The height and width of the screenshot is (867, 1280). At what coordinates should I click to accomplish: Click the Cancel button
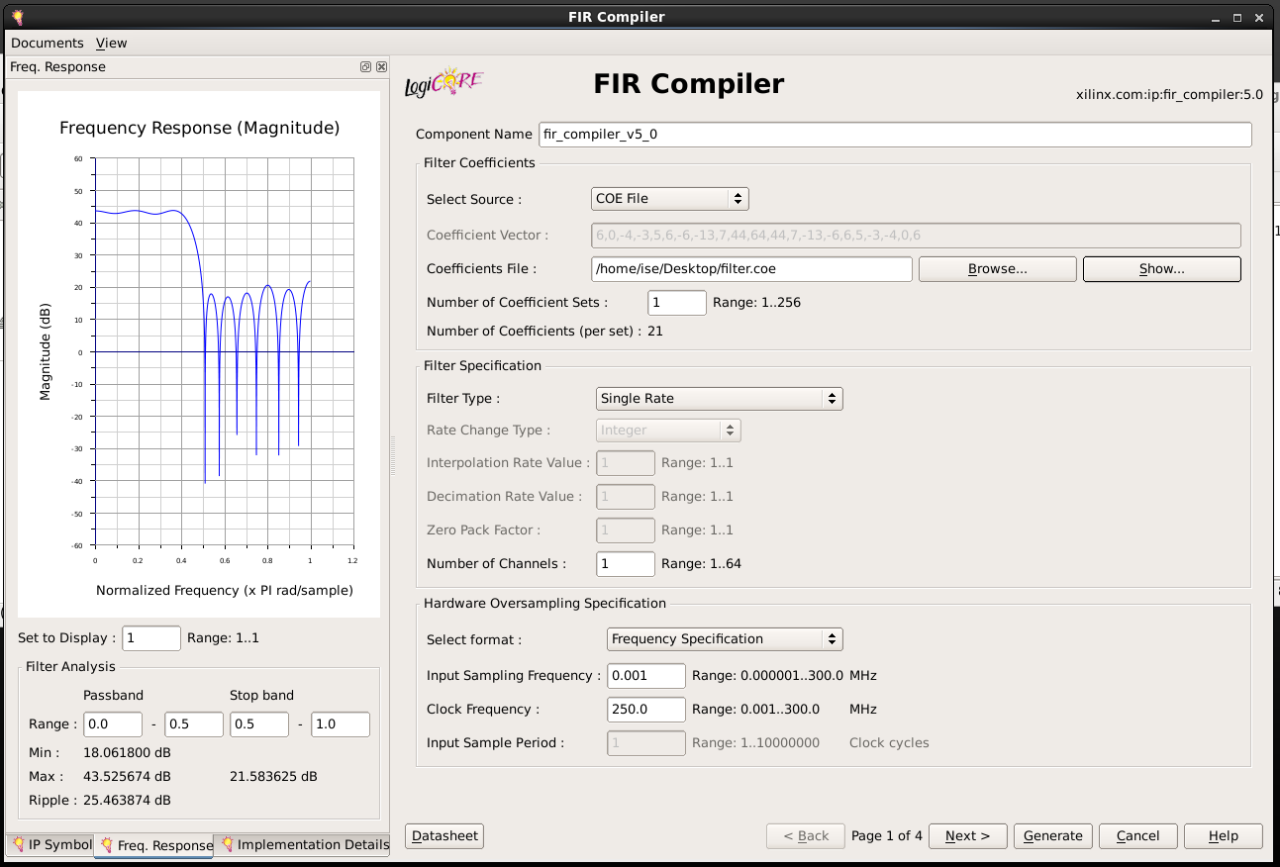pos(1138,836)
